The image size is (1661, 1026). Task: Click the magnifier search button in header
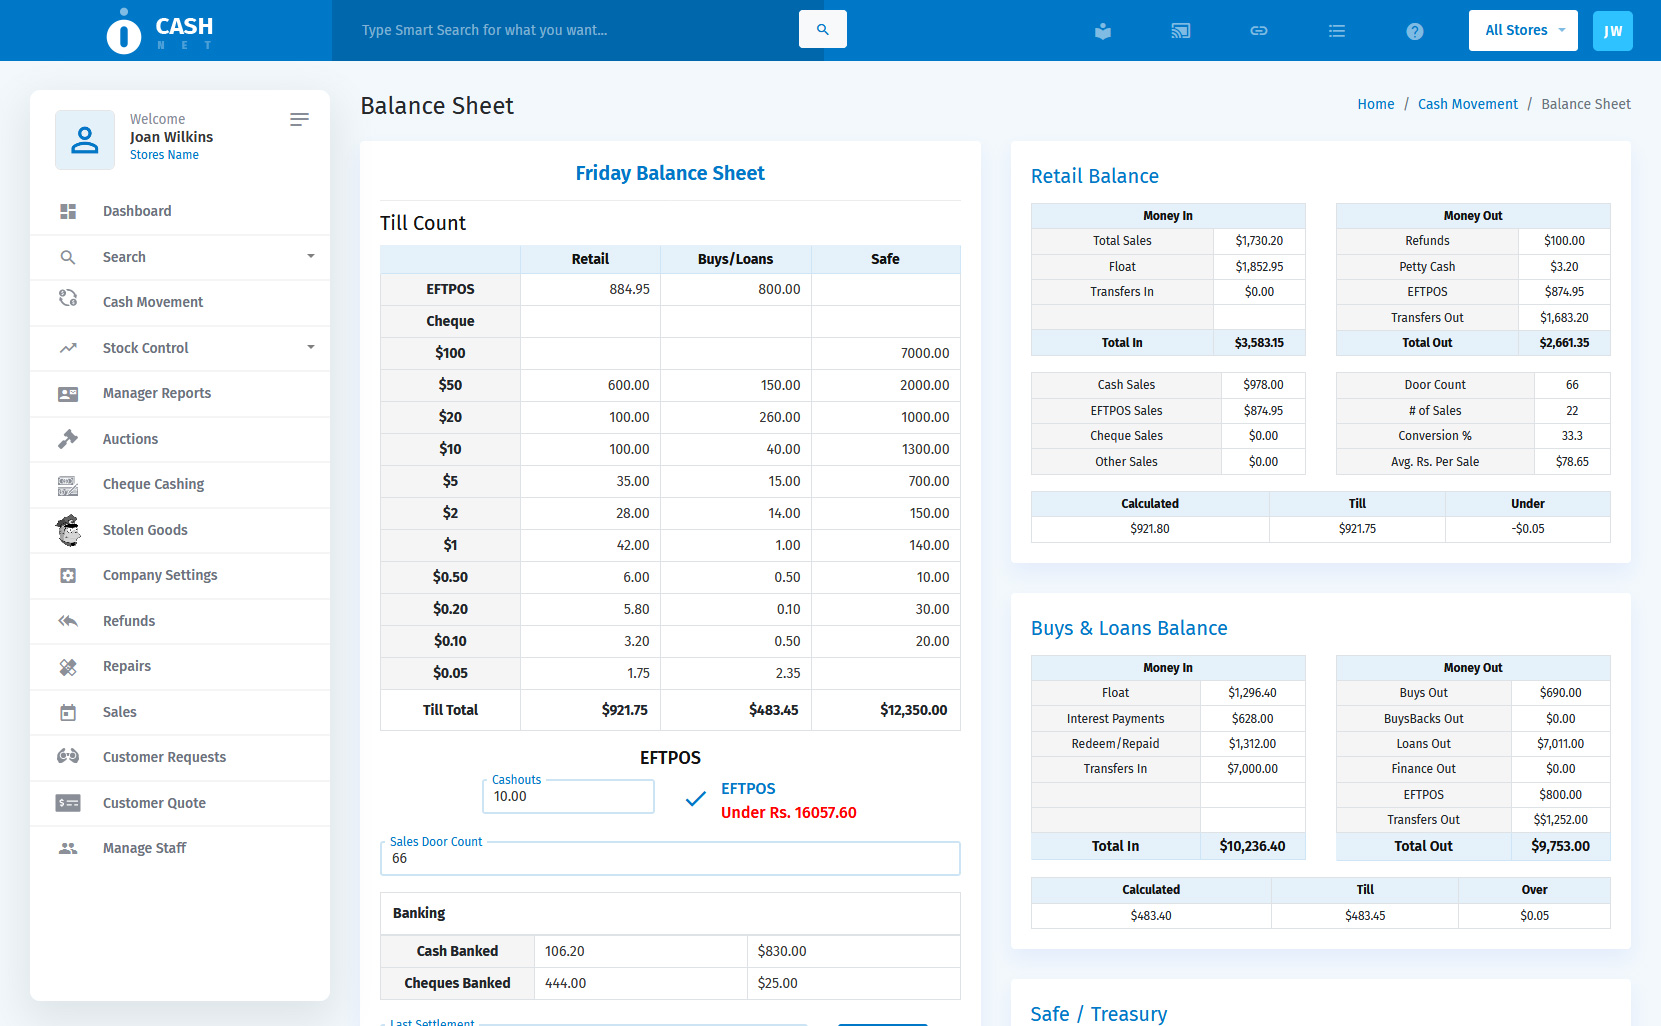pos(822,30)
